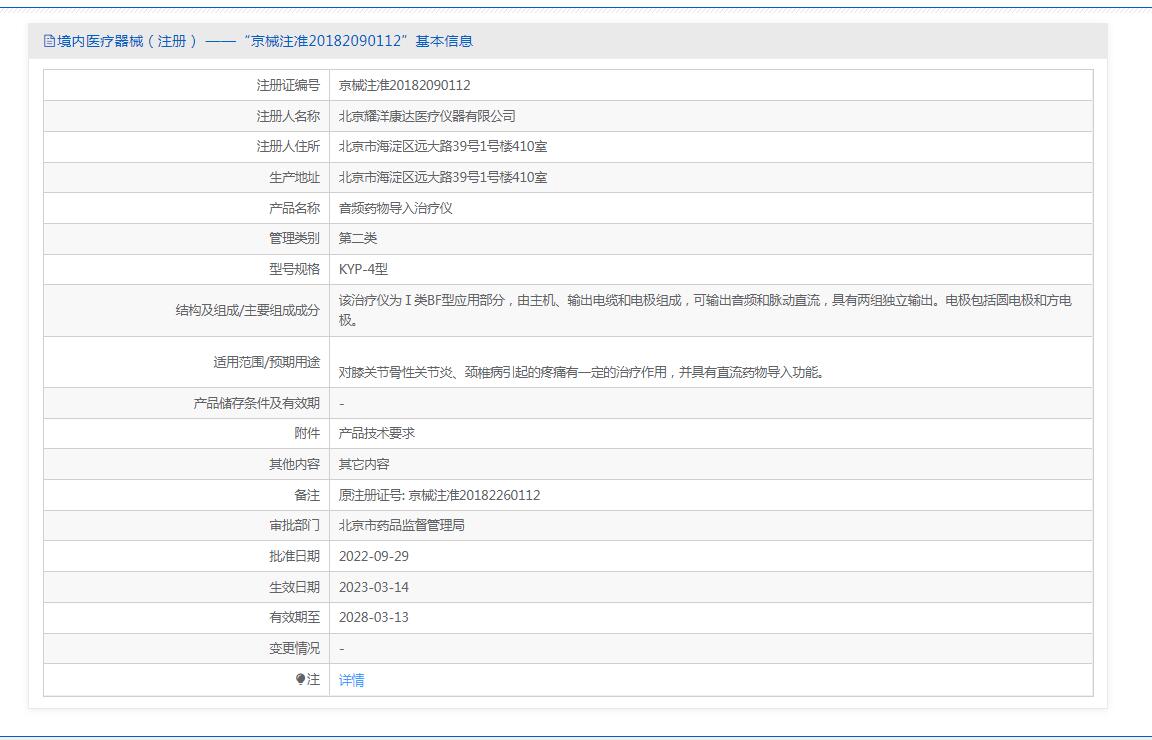Click 其它内容 in the 其他内容 row
This screenshot has width=1152, height=740.
364,464
